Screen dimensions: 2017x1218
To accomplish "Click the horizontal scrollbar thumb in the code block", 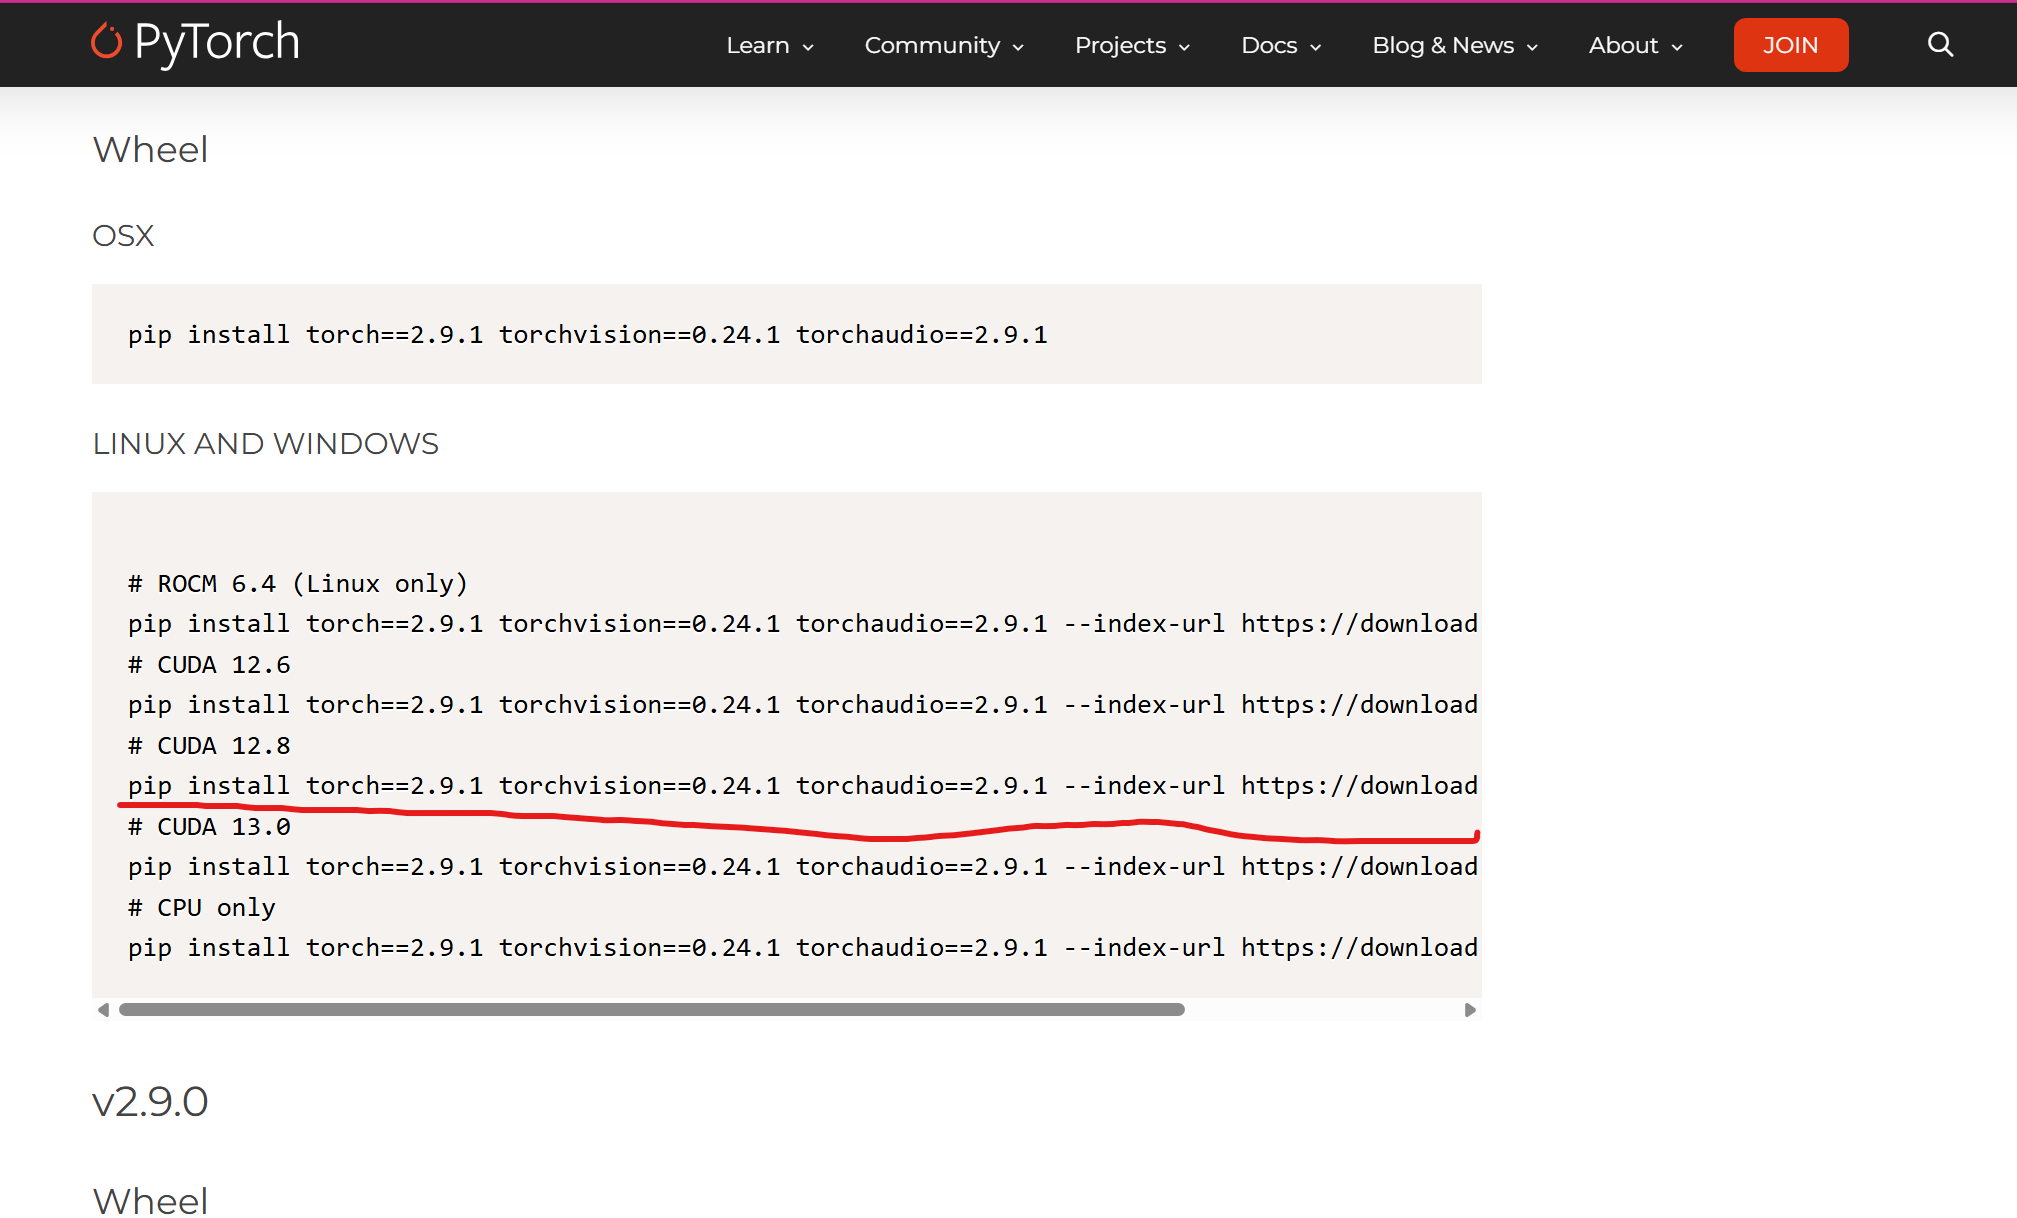I will pos(651,1010).
